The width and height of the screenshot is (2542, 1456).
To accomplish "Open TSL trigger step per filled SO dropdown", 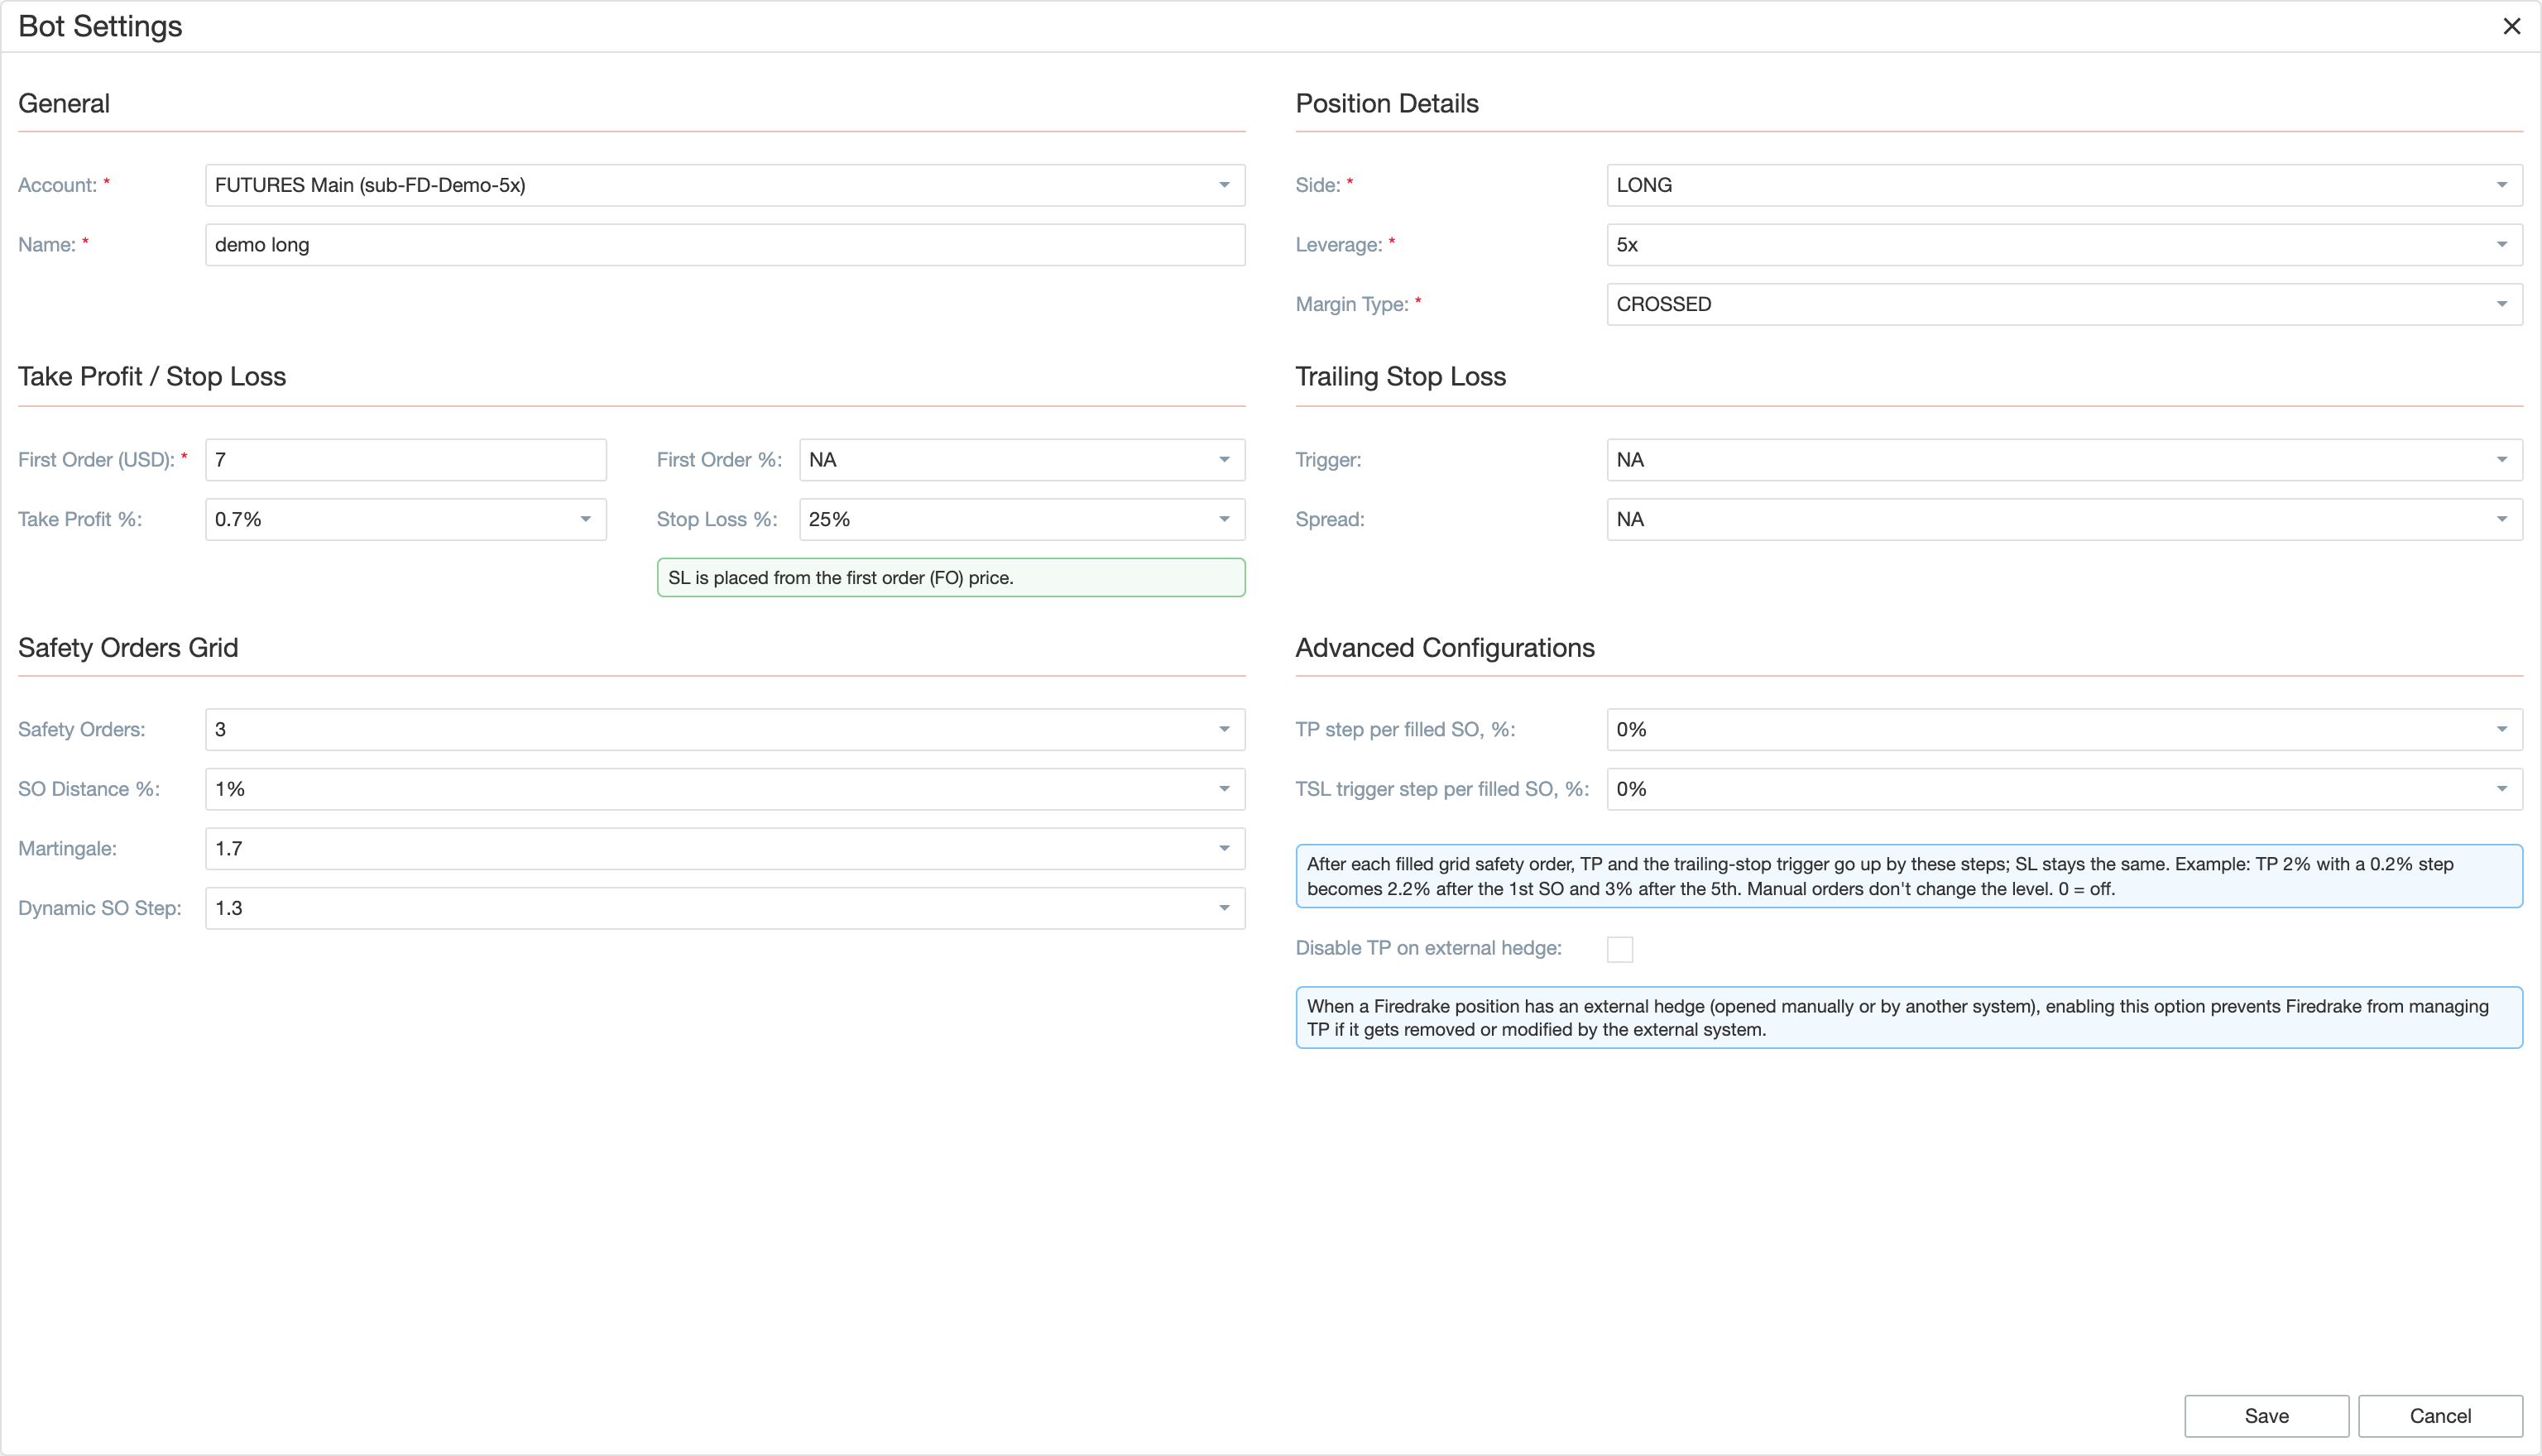I will click(x=2064, y=789).
